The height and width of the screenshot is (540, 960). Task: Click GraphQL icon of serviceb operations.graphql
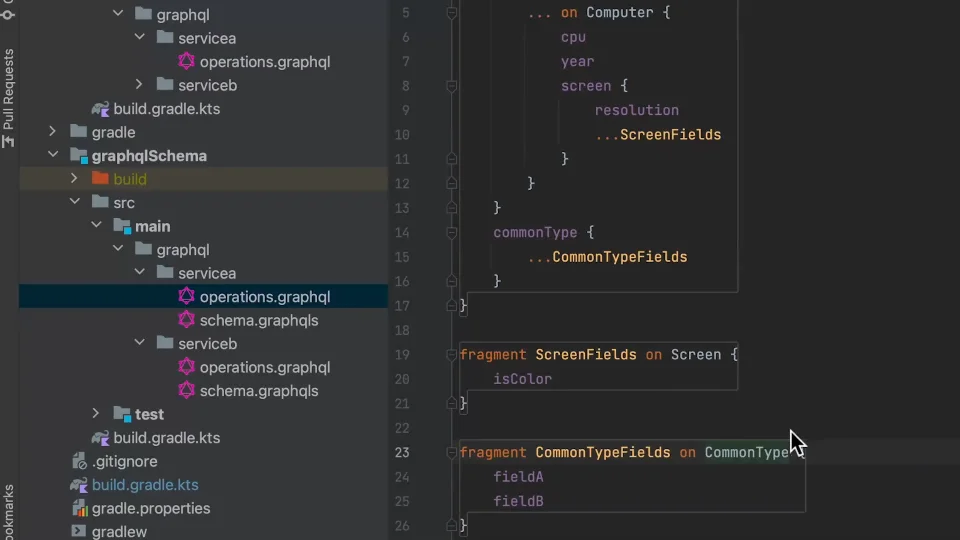pyautogui.click(x=186, y=367)
